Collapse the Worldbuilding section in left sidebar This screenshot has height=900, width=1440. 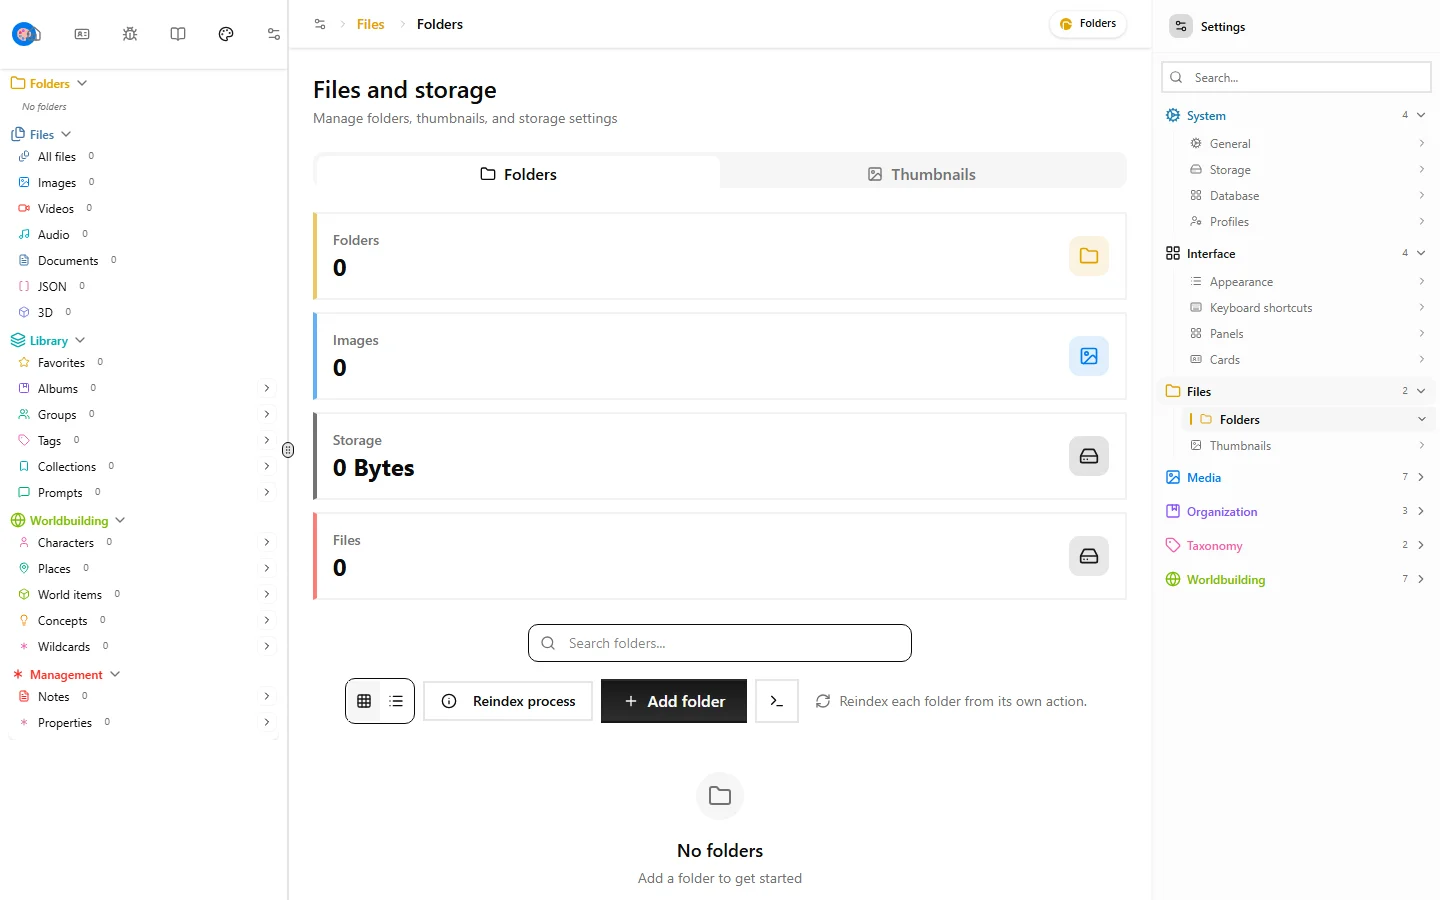[x=120, y=521]
